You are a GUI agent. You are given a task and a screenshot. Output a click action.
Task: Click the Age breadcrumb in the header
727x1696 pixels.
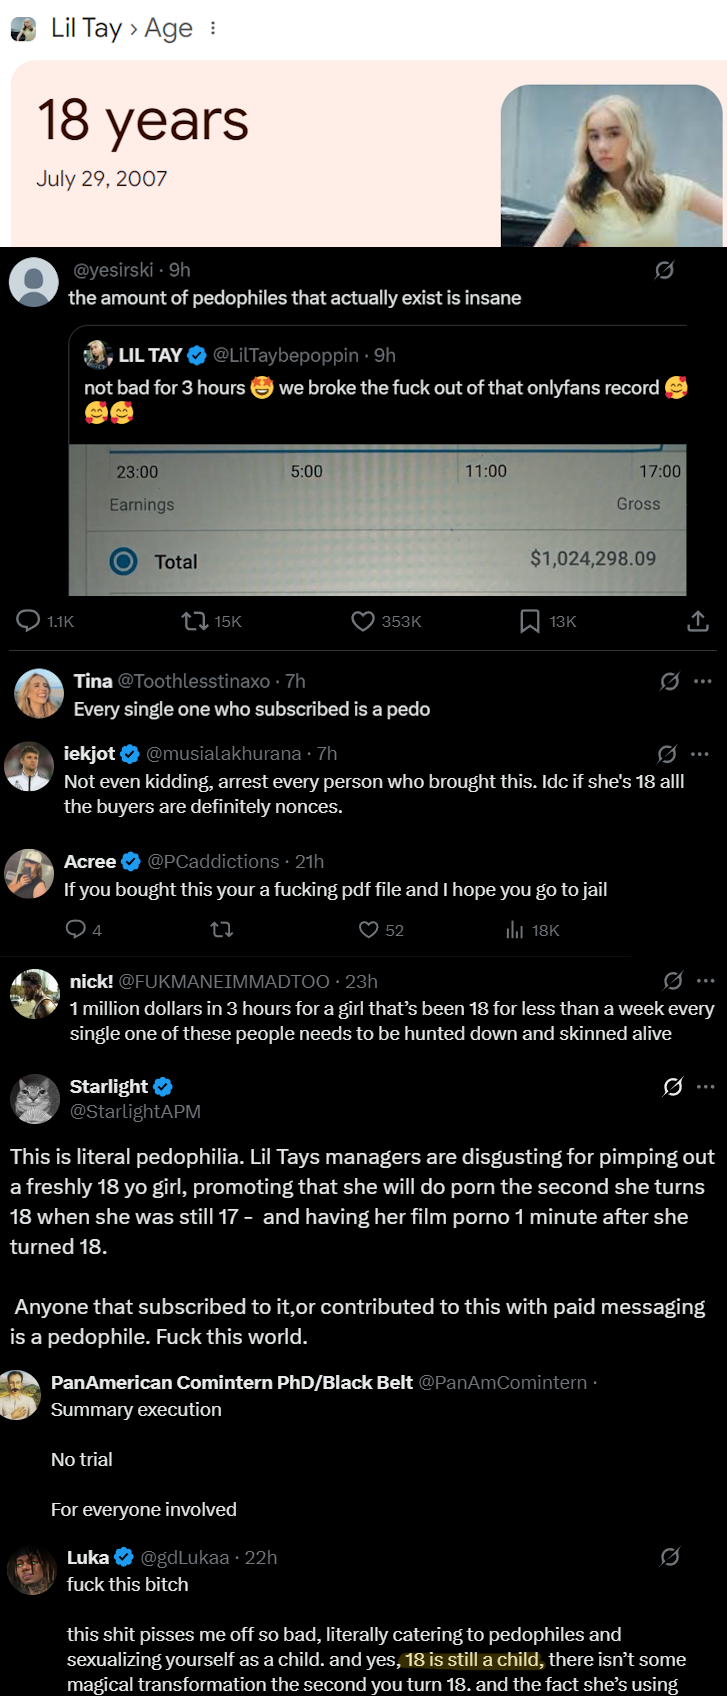[x=168, y=29]
